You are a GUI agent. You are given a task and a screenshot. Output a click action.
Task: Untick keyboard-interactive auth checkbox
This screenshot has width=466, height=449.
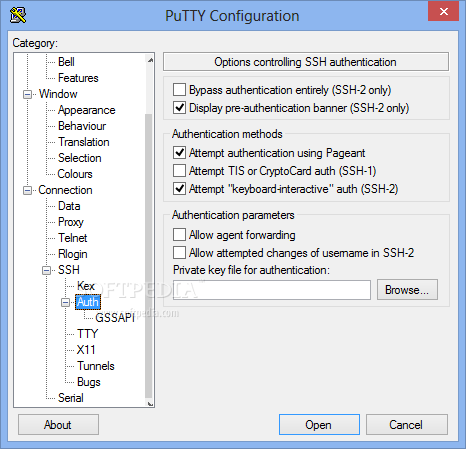179,189
